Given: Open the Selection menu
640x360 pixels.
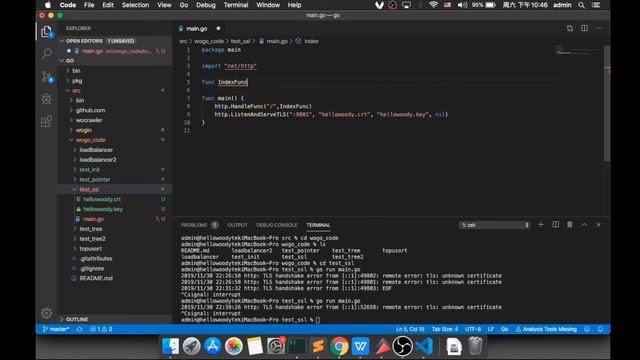Looking at the screenshot, I should [135, 5].
